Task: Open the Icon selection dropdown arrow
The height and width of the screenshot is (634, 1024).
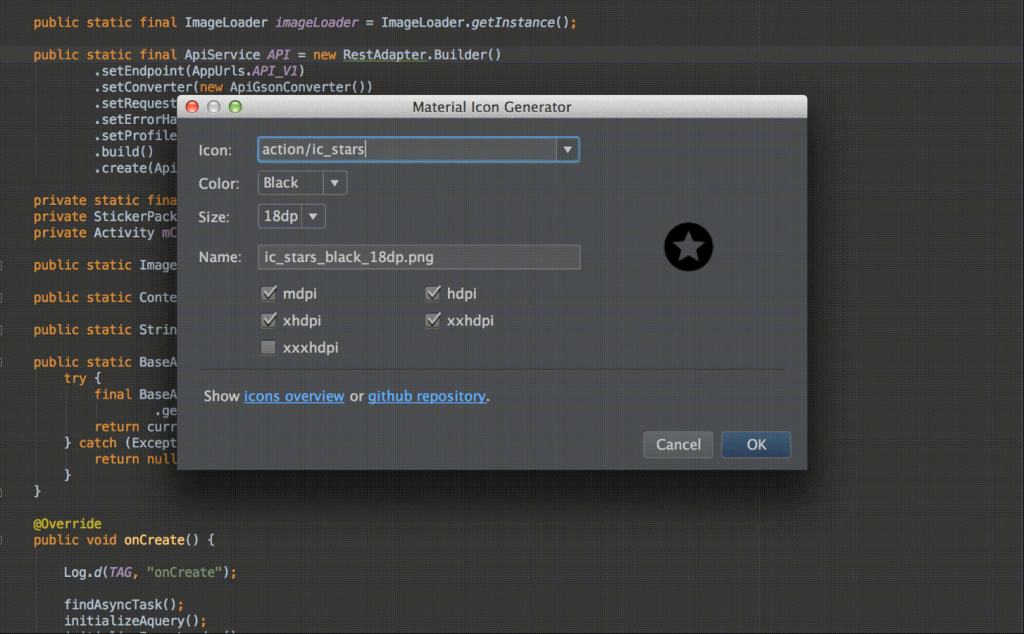Action: pyautogui.click(x=567, y=149)
